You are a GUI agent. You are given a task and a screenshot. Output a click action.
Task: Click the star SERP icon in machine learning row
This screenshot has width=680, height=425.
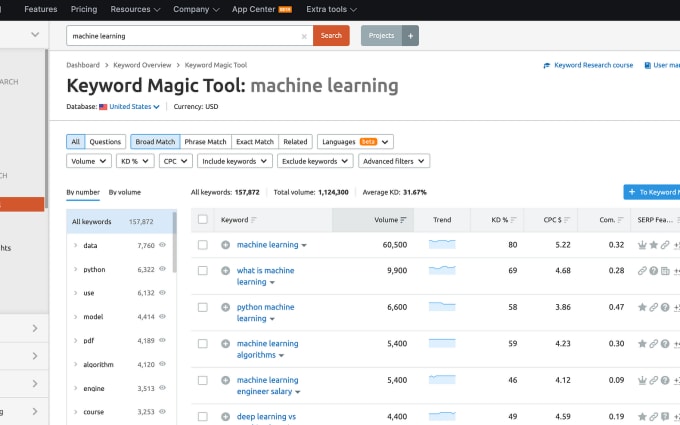(654, 245)
